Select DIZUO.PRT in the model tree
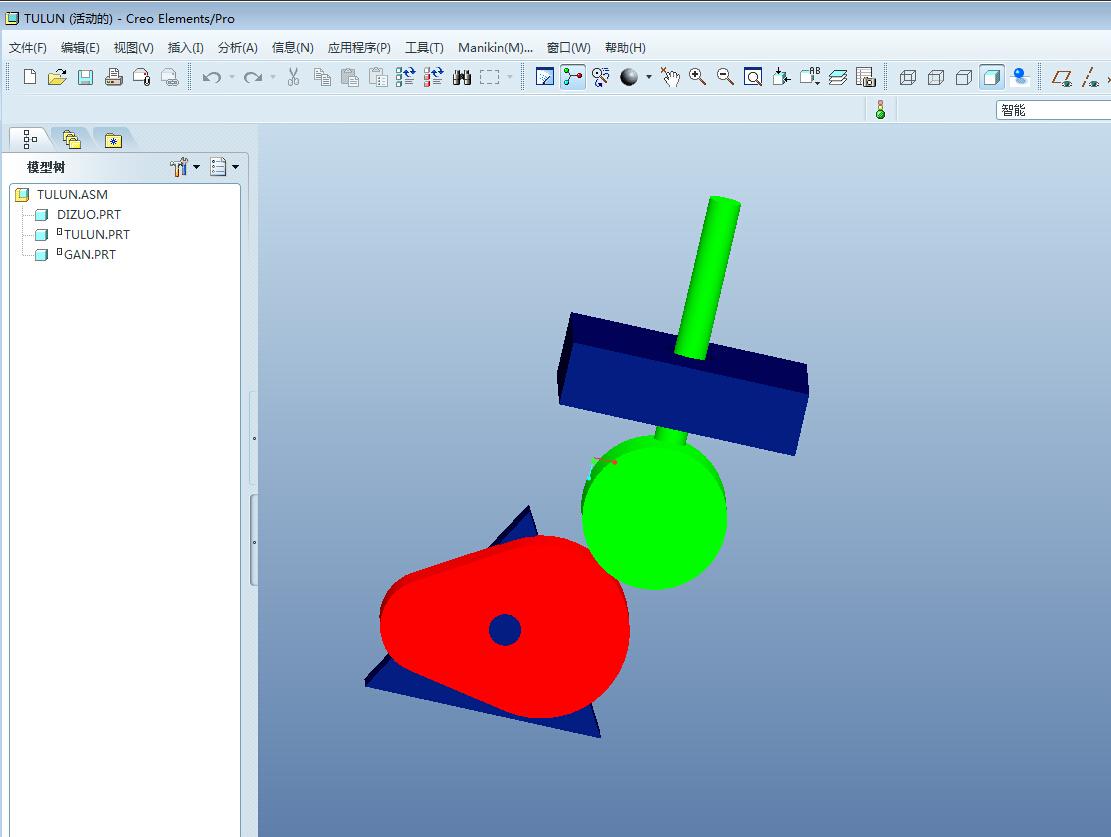 (x=89, y=214)
